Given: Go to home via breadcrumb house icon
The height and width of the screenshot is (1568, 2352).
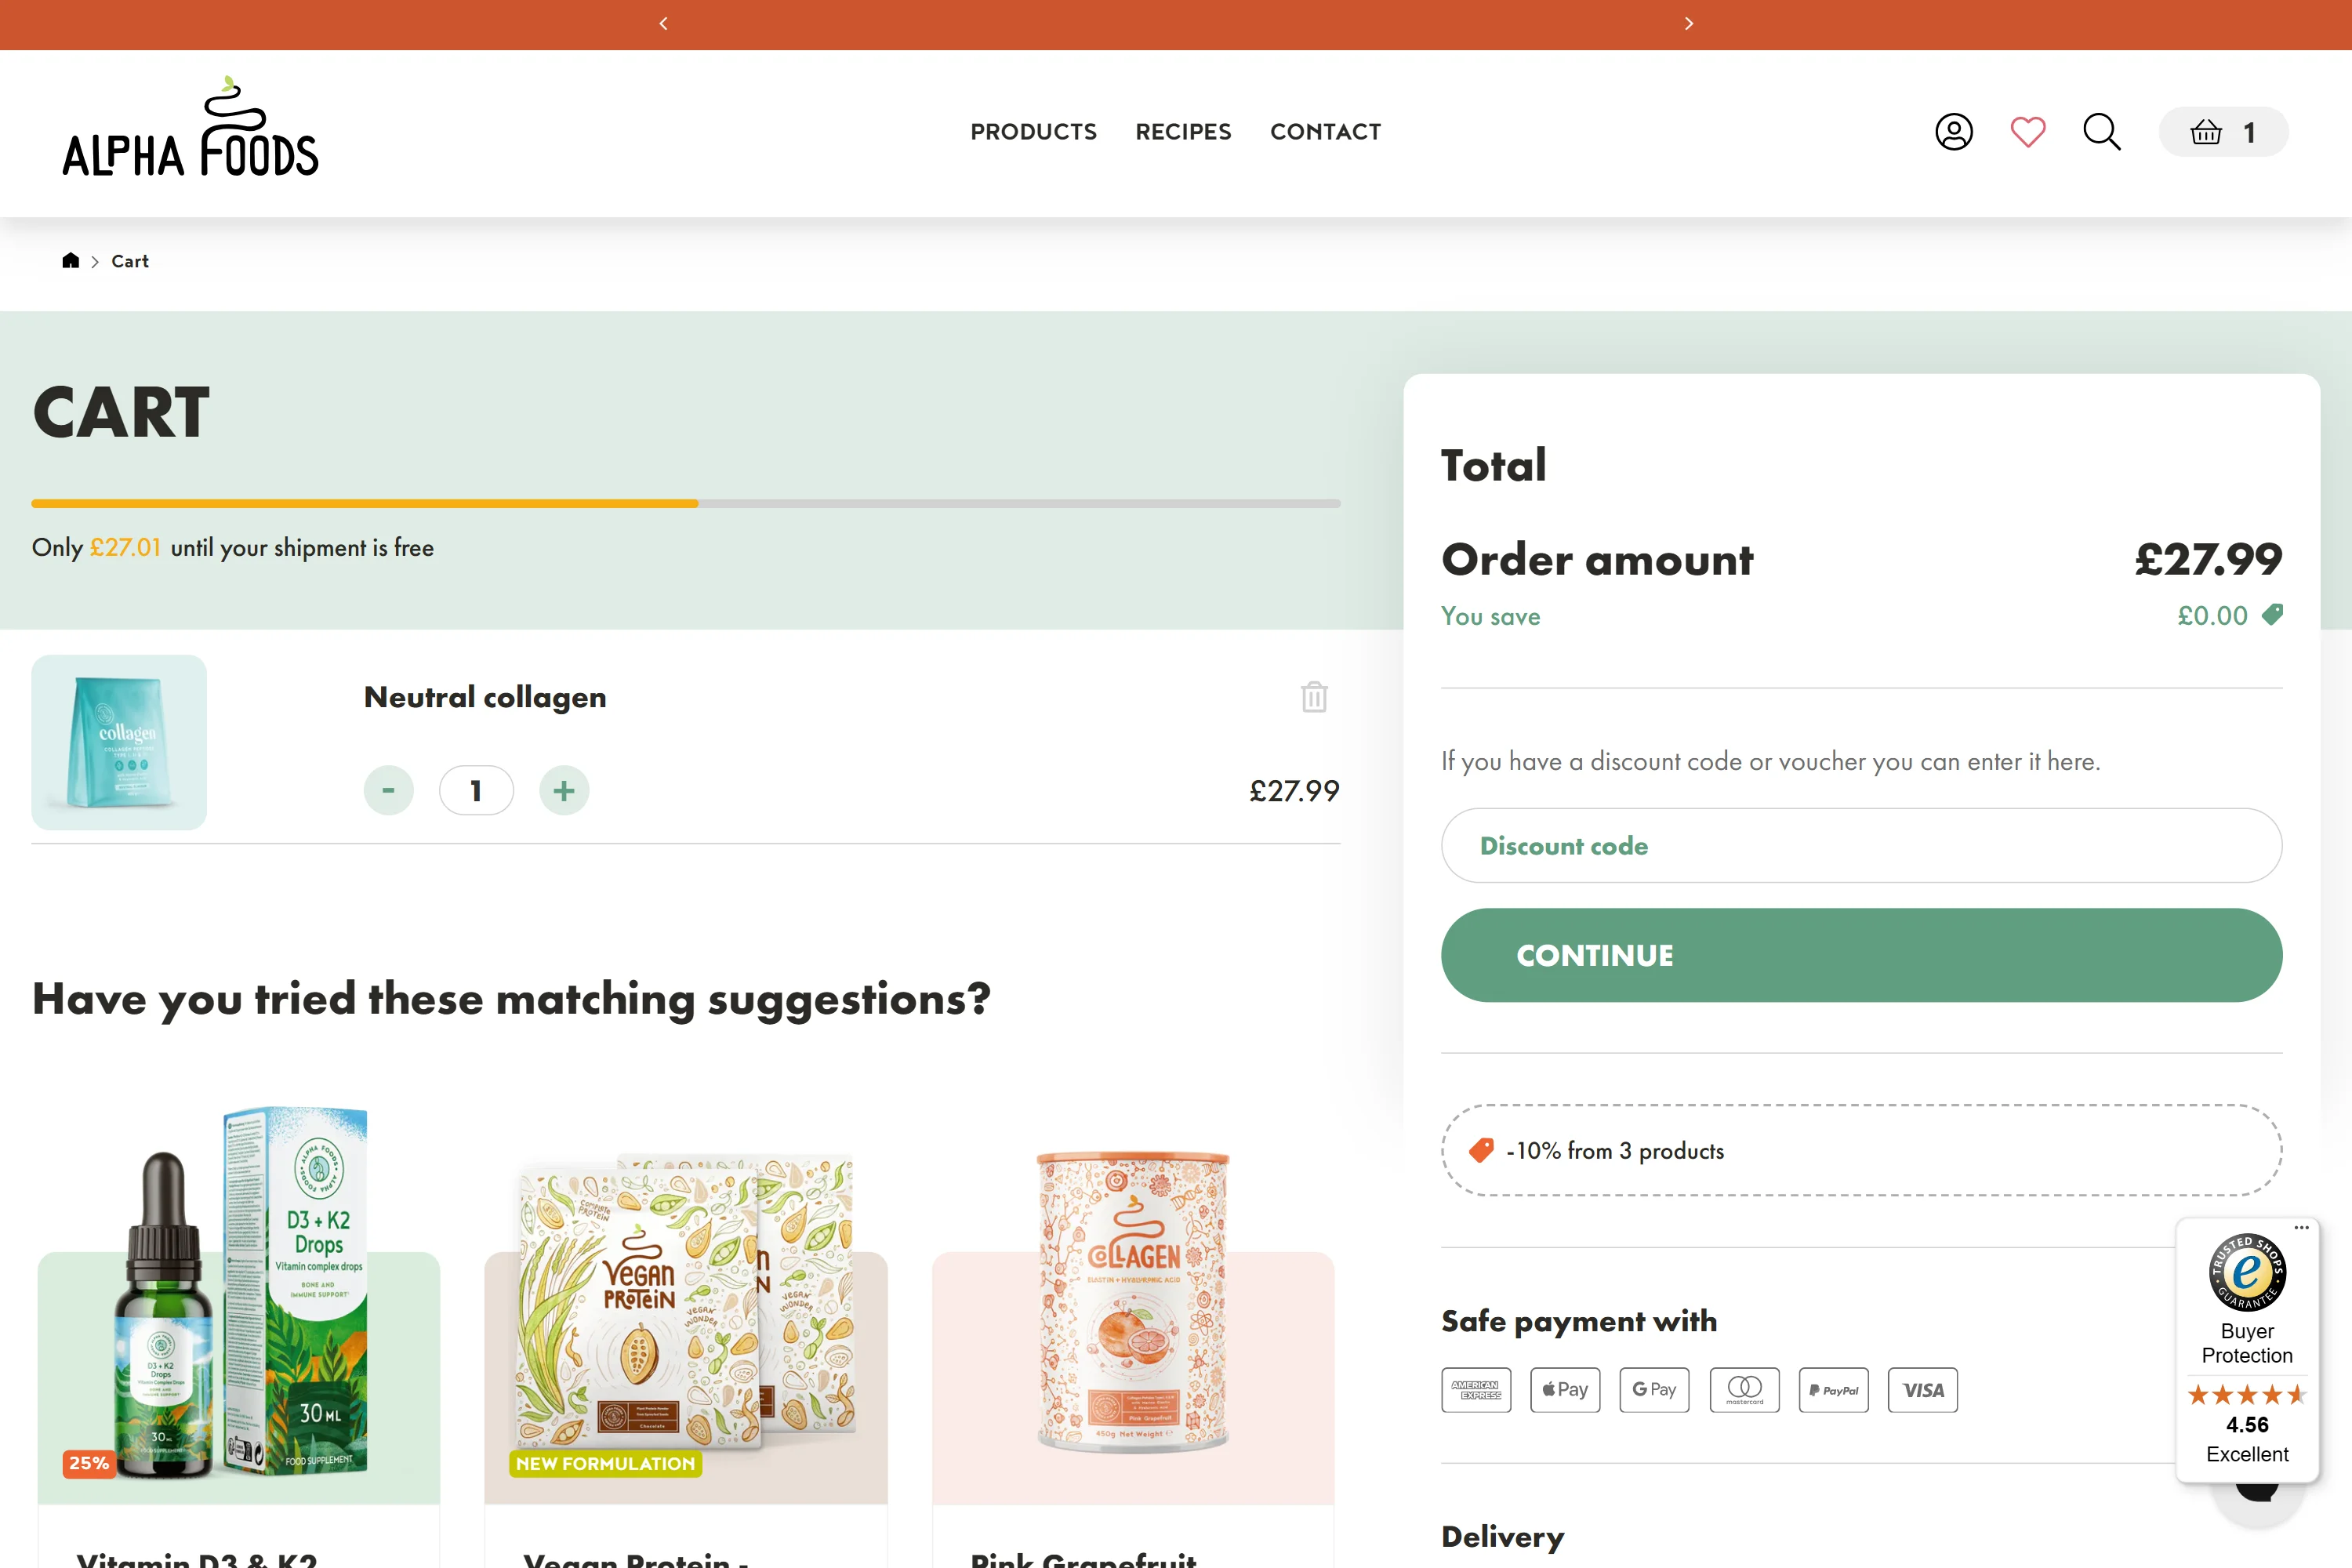Looking at the screenshot, I should pos(70,261).
